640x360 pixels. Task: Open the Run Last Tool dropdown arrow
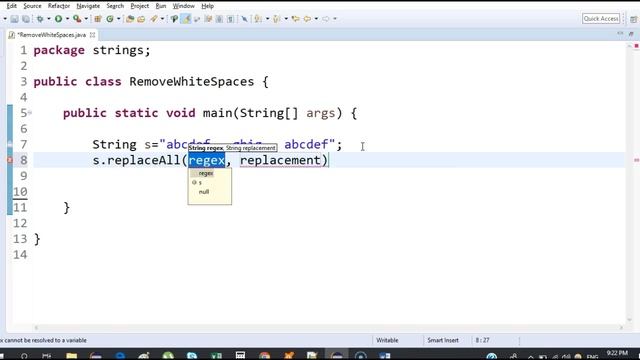coord(86,19)
